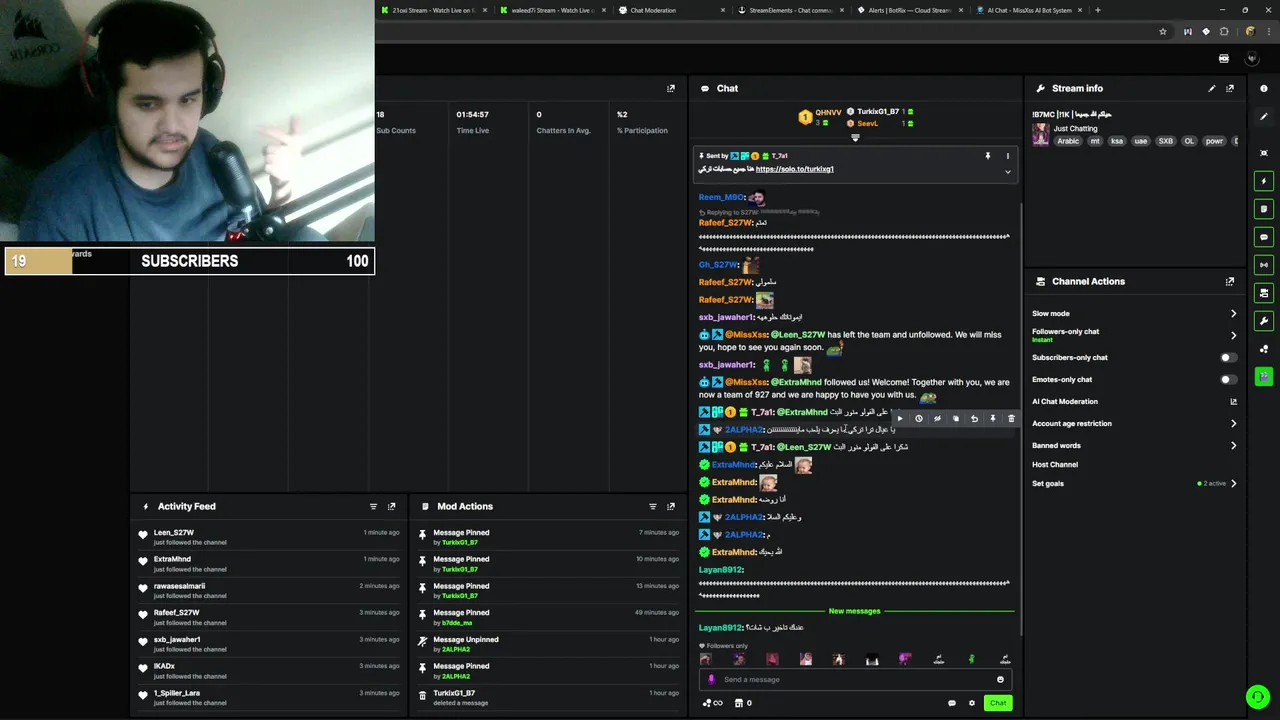Image resolution: width=1280 pixels, height=720 pixels.
Task: Pop out the Activity Feed panel
Action: pyautogui.click(x=391, y=506)
